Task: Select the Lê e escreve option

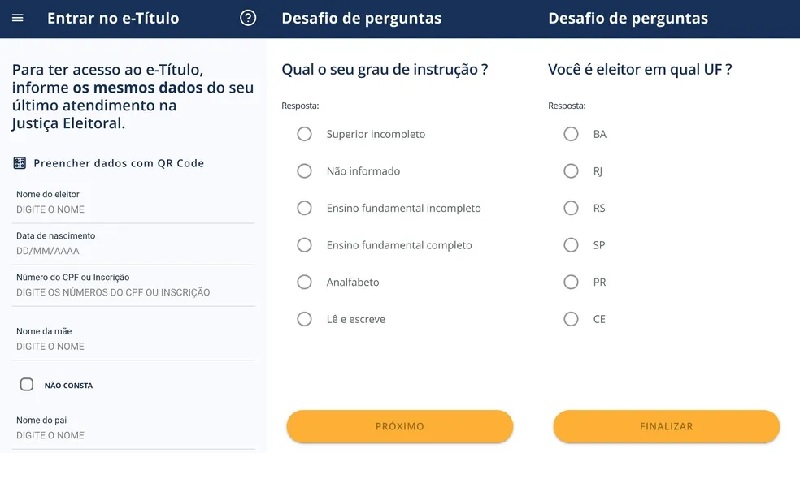Action: pyautogui.click(x=305, y=319)
